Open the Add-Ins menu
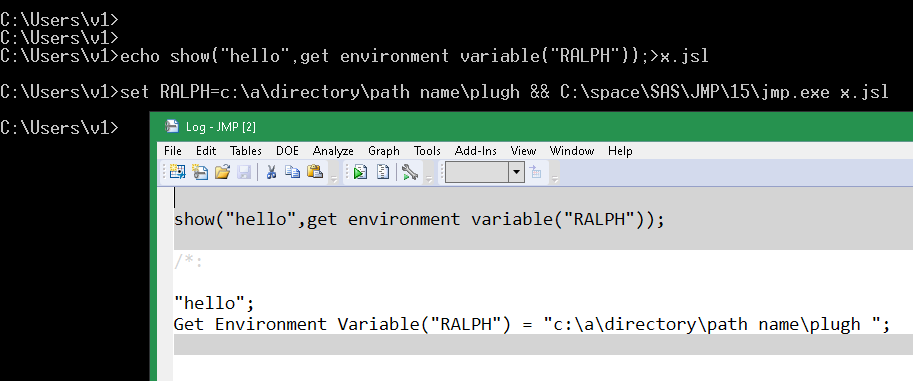 pyautogui.click(x=476, y=151)
